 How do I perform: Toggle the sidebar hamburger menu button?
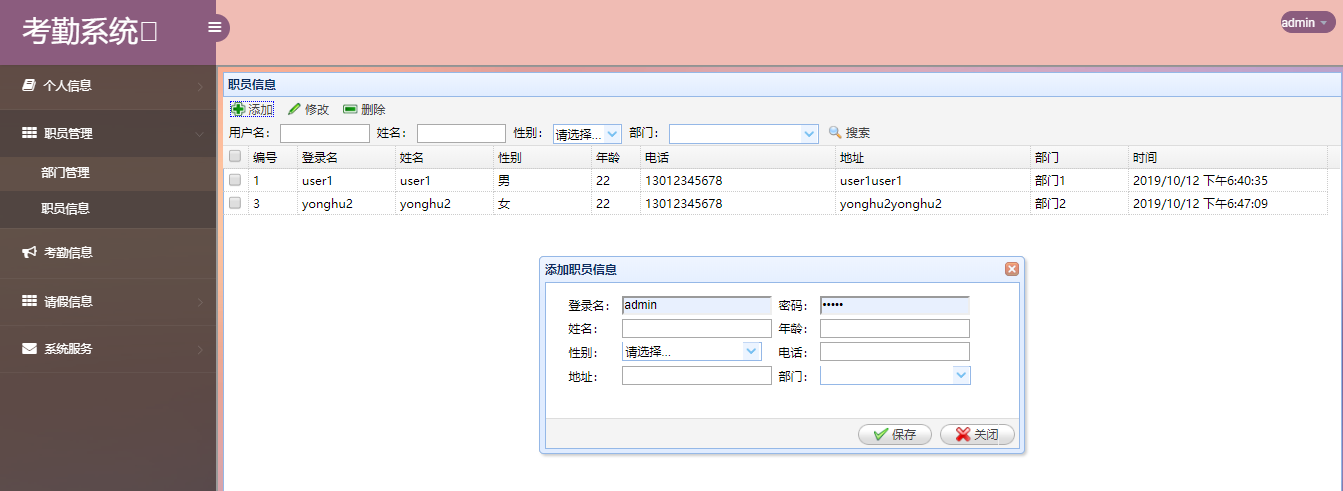(x=214, y=27)
